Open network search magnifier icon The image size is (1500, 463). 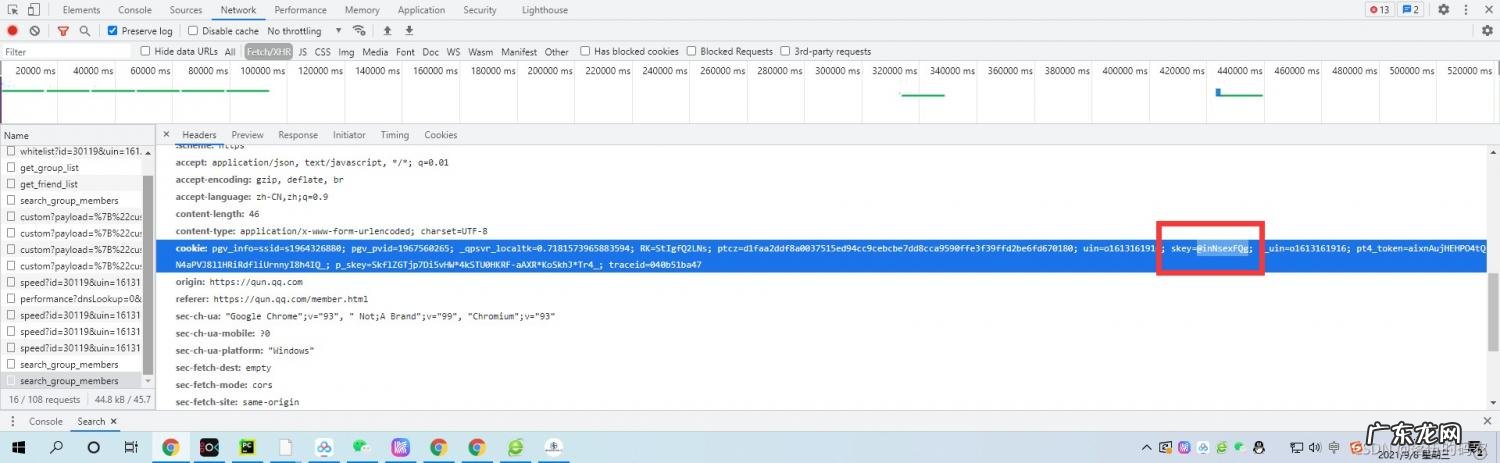point(85,31)
